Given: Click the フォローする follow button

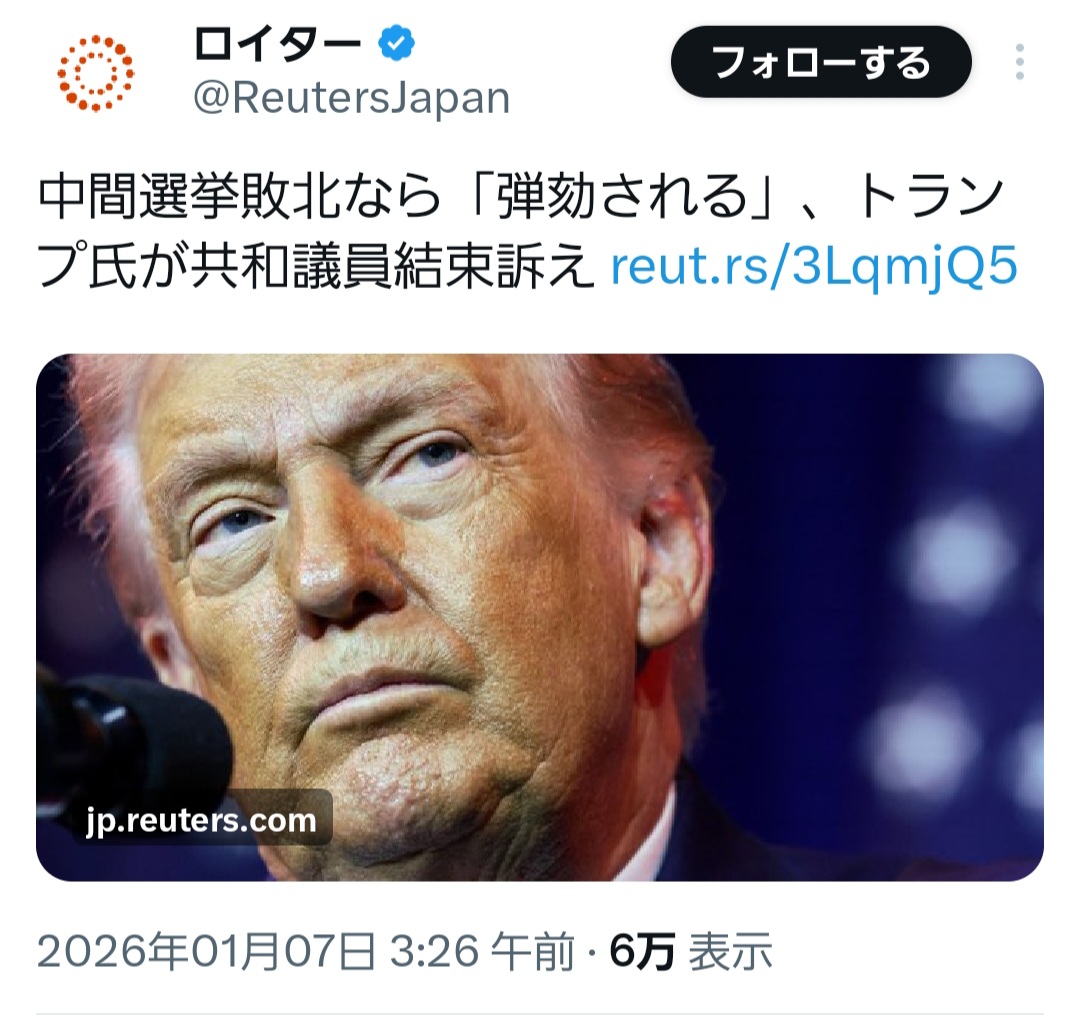Looking at the screenshot, I should (x=821, y=62).
